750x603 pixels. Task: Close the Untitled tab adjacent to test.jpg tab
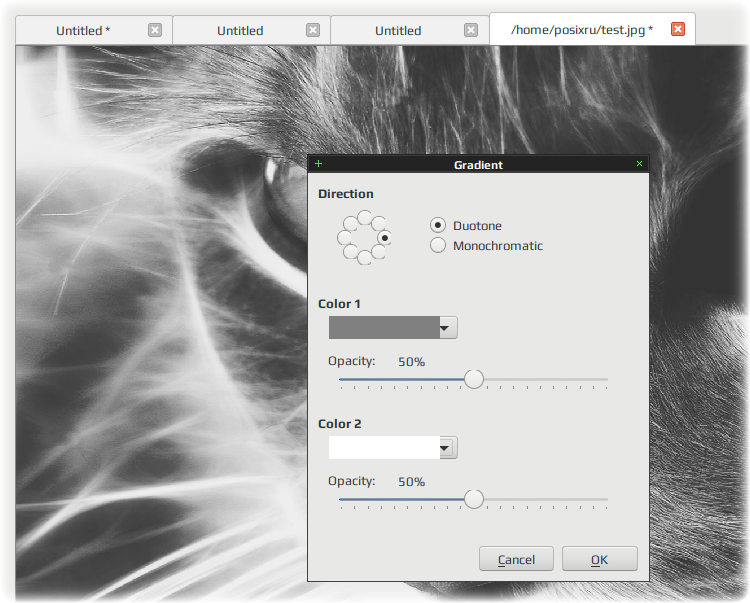pyautogui.click(x=471, y=31)
